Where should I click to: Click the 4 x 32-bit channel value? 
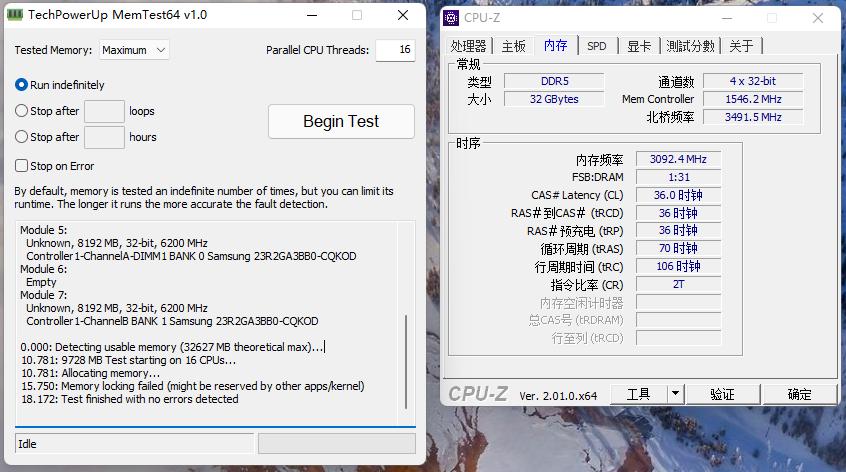click(753, 81)
